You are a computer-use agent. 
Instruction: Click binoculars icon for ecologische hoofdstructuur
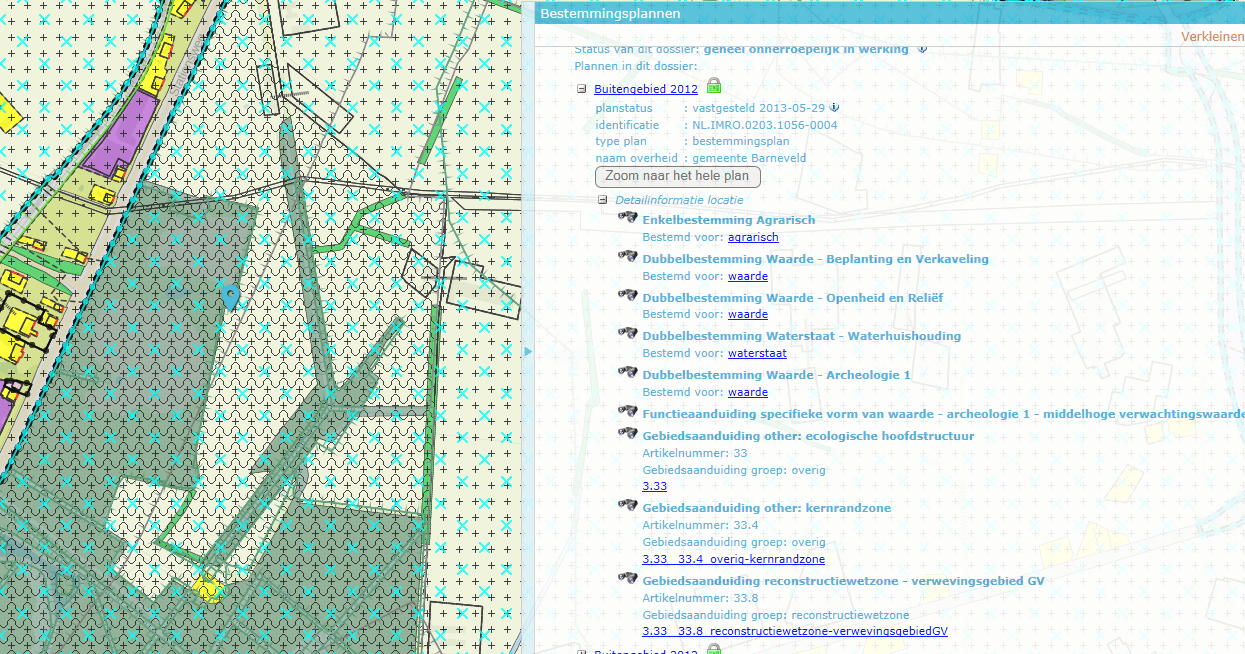[628, 433]
